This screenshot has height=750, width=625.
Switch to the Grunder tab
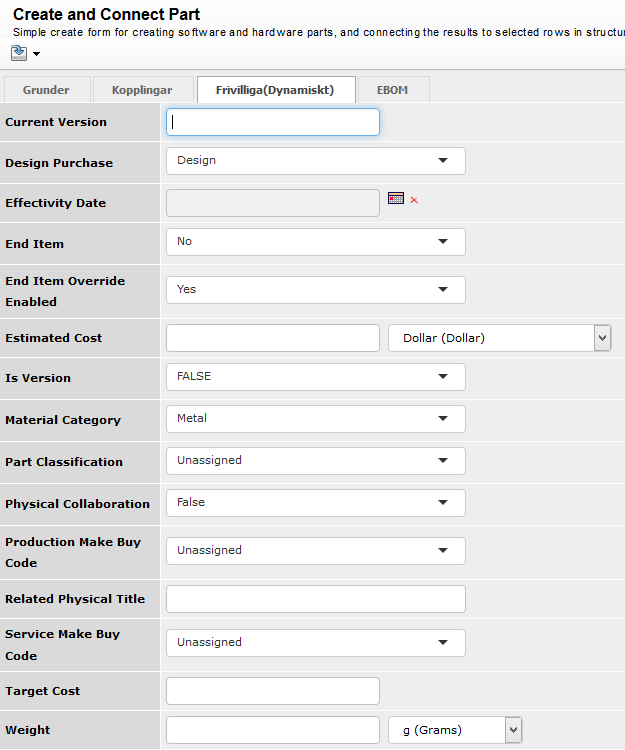[x=46, y=90]
